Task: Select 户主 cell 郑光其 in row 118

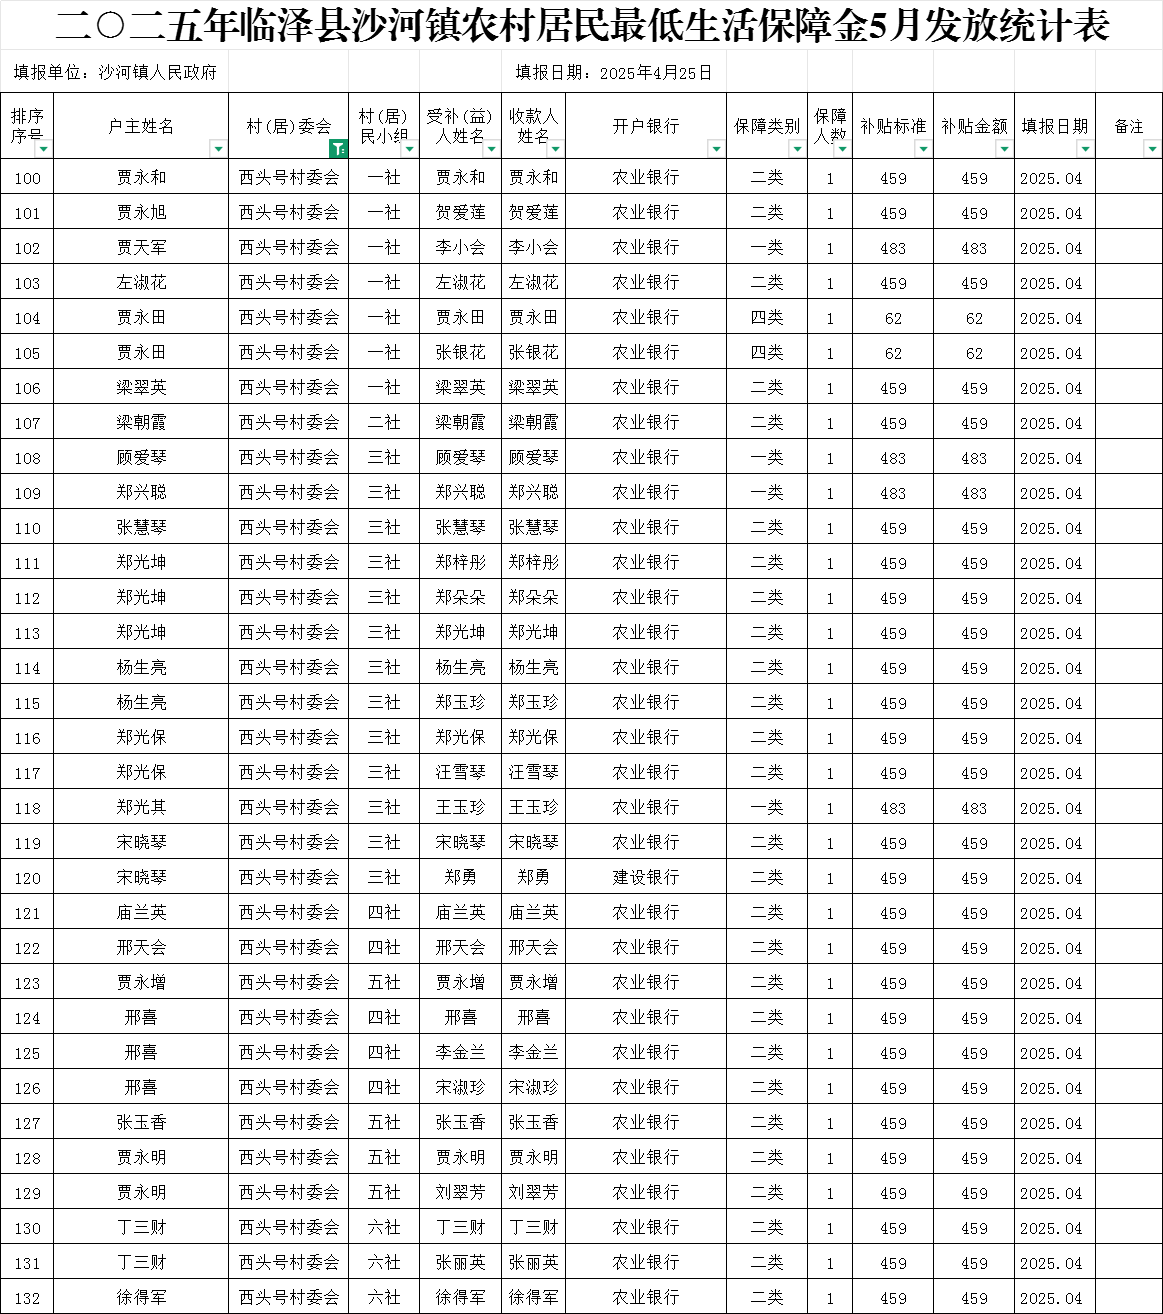Action: click(x=141, y=808)
